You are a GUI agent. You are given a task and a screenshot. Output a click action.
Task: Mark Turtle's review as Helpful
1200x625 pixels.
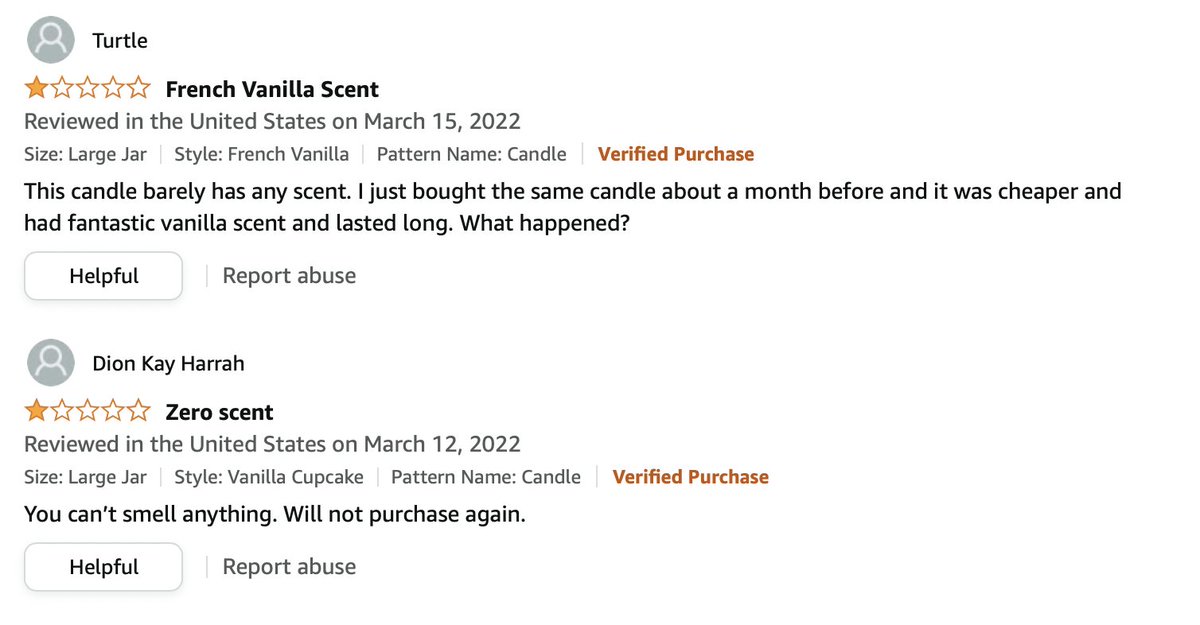click(x=103, y=276)
